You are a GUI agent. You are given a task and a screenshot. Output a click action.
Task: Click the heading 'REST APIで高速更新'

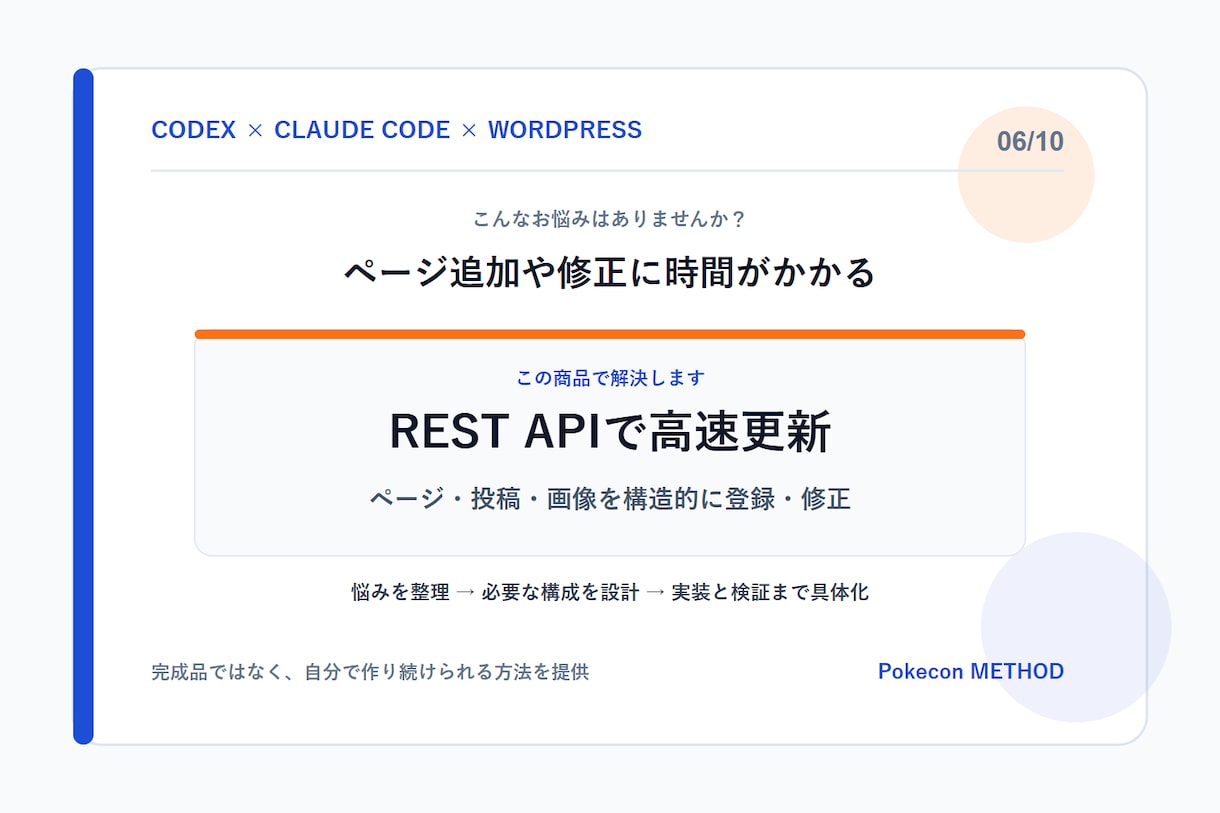coord(610,432)
